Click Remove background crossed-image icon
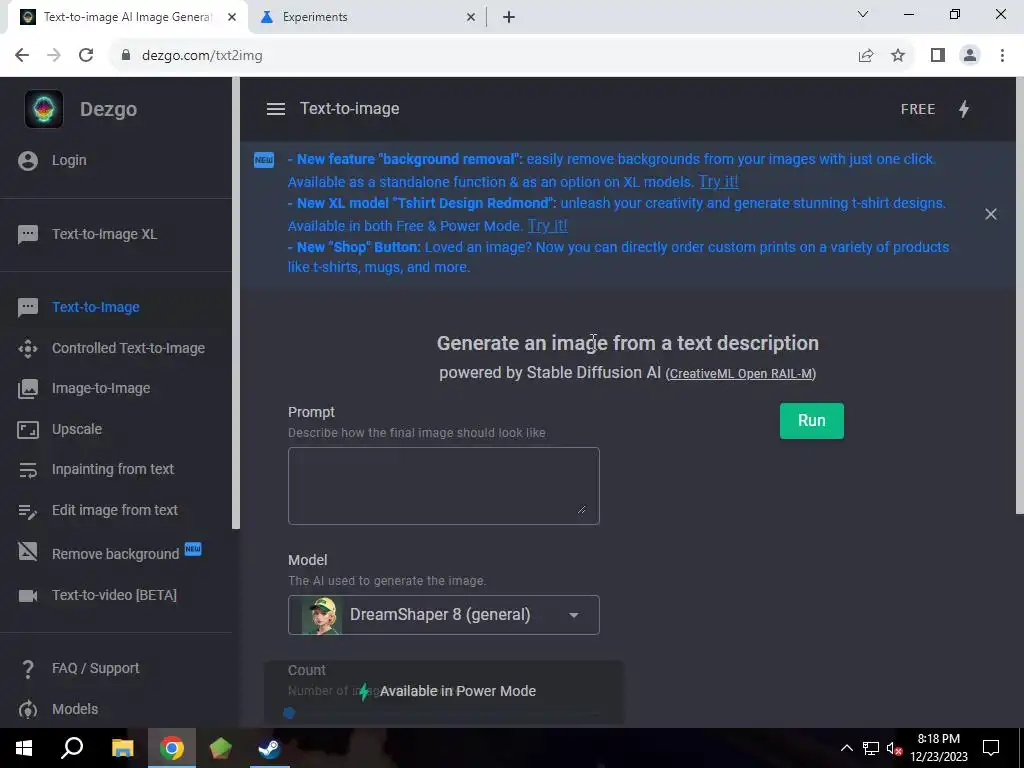 28,552
